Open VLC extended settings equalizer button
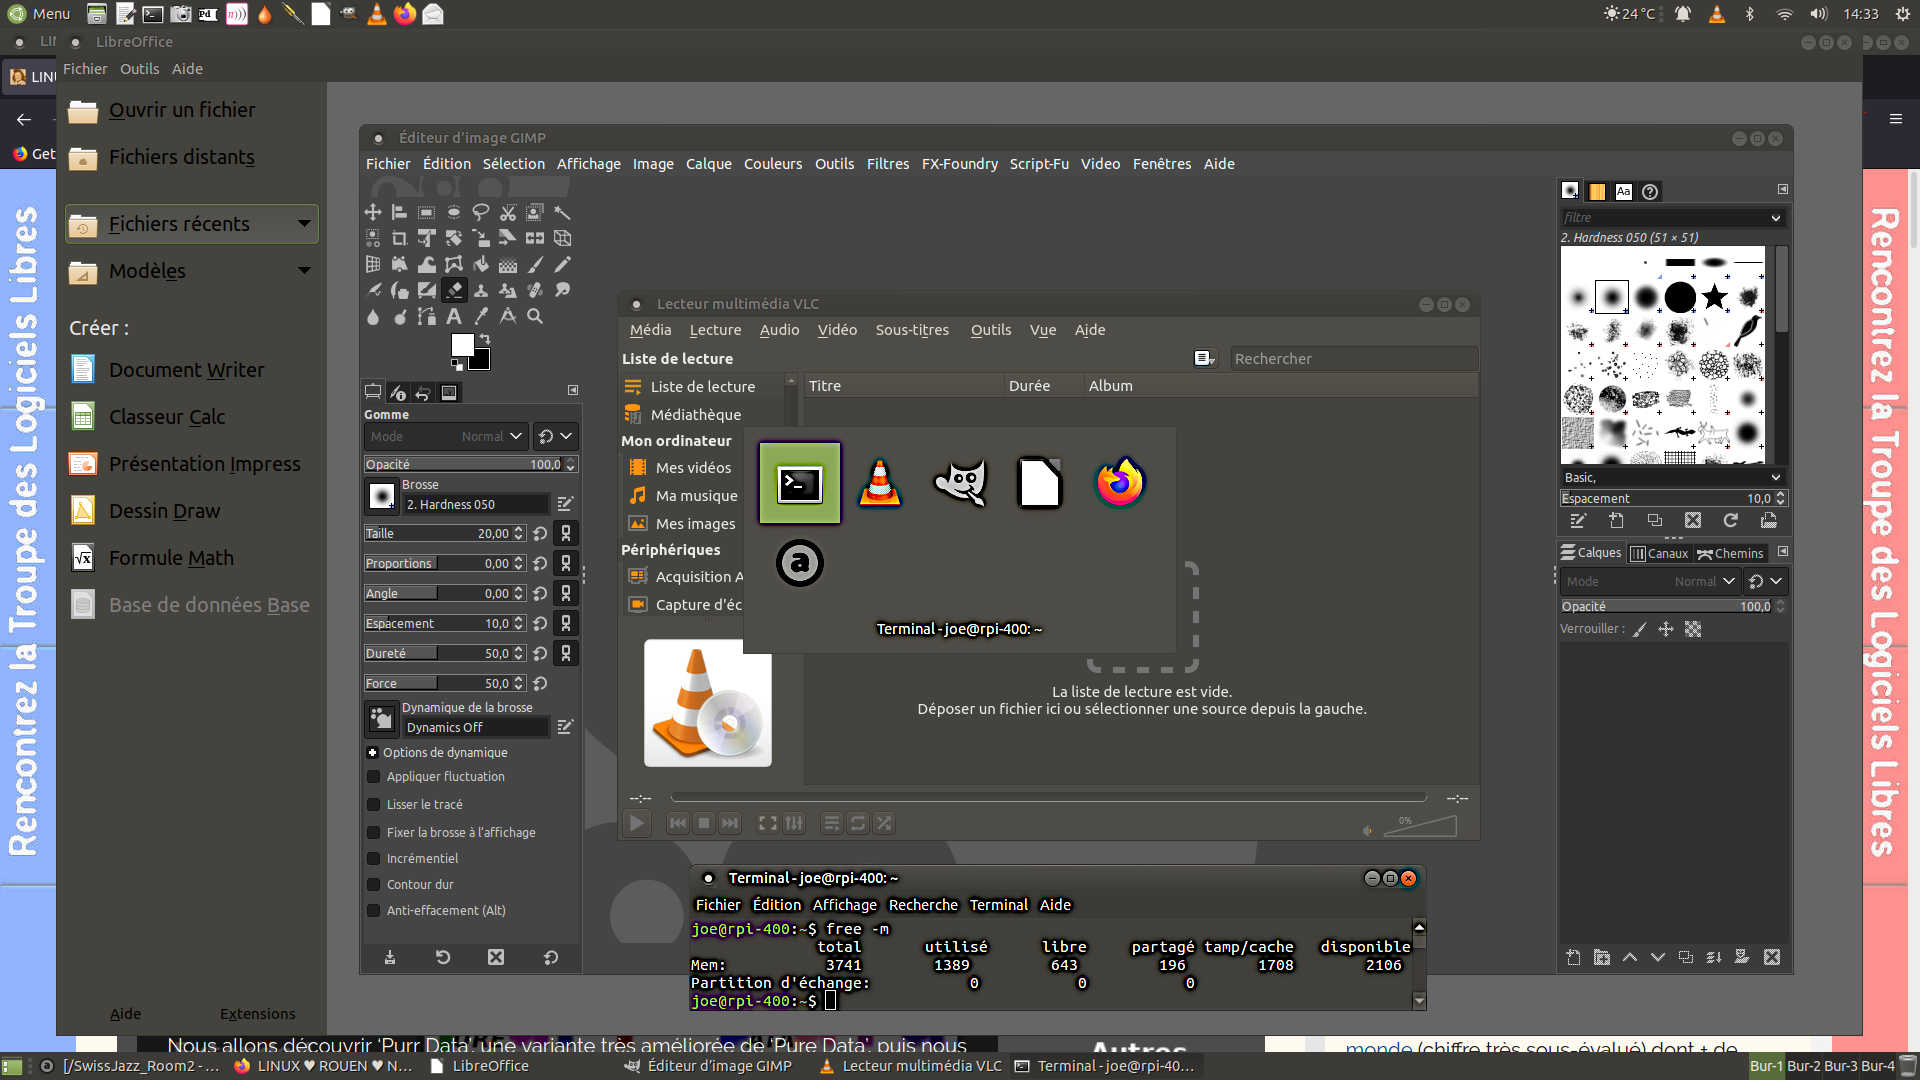Viewport: 1920px width, 1080px height. [794, 823]
